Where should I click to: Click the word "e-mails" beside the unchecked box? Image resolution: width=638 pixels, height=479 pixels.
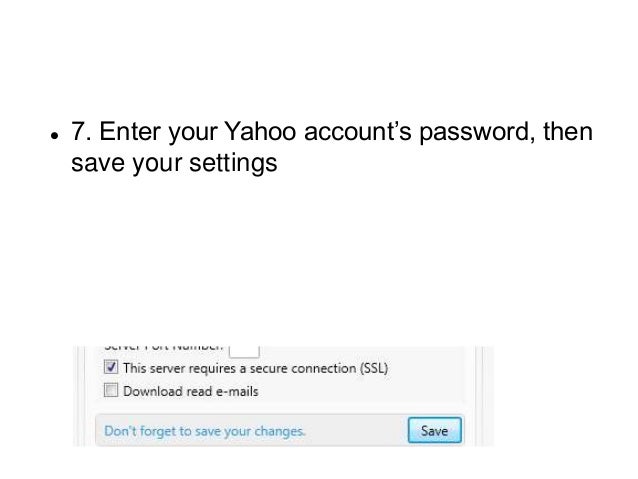click(236, 391)
